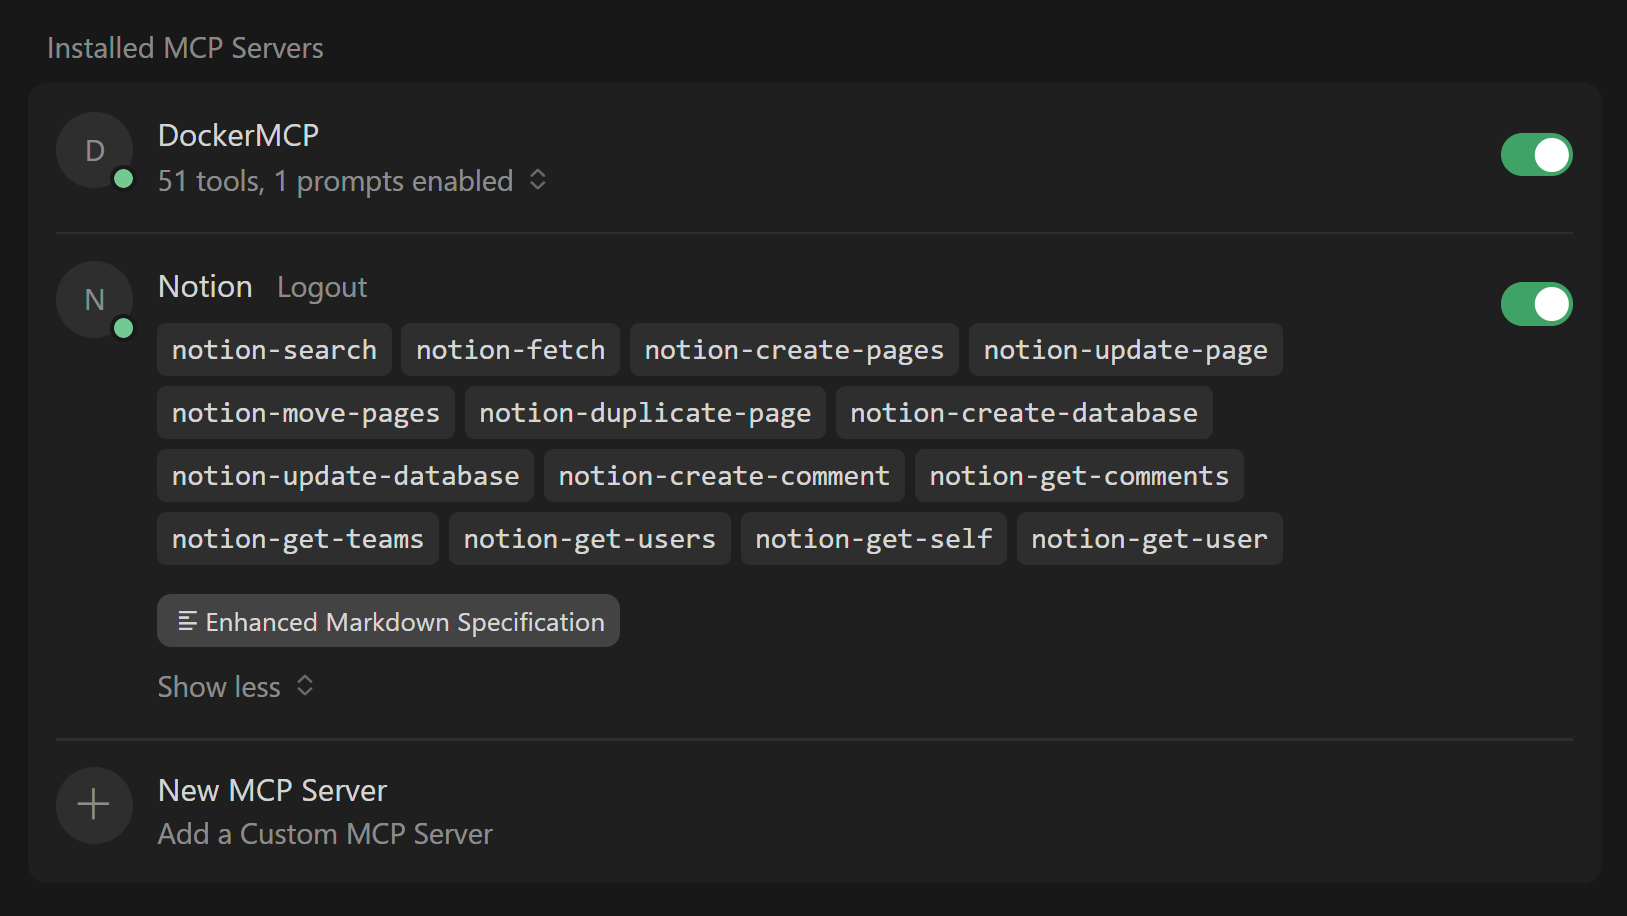Screen dimensions: 1627x916
Task: Log out of Notion
Action: point(322,288)
